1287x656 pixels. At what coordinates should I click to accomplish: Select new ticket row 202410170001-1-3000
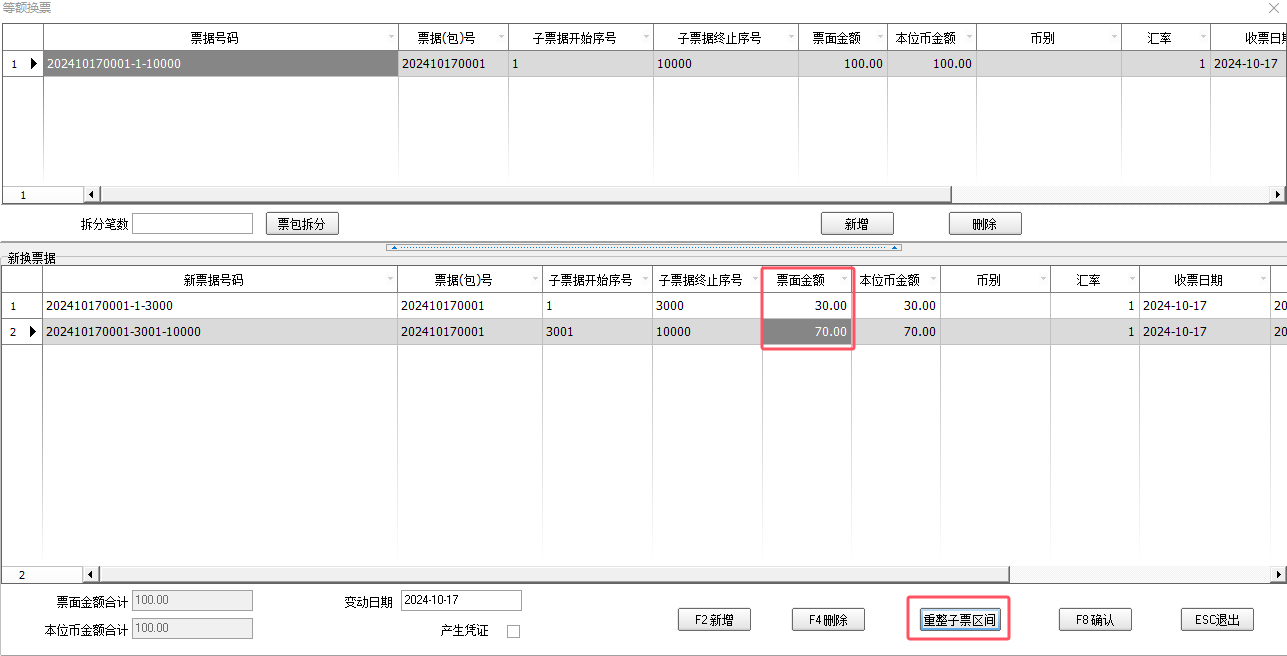(x=220, y=306)
